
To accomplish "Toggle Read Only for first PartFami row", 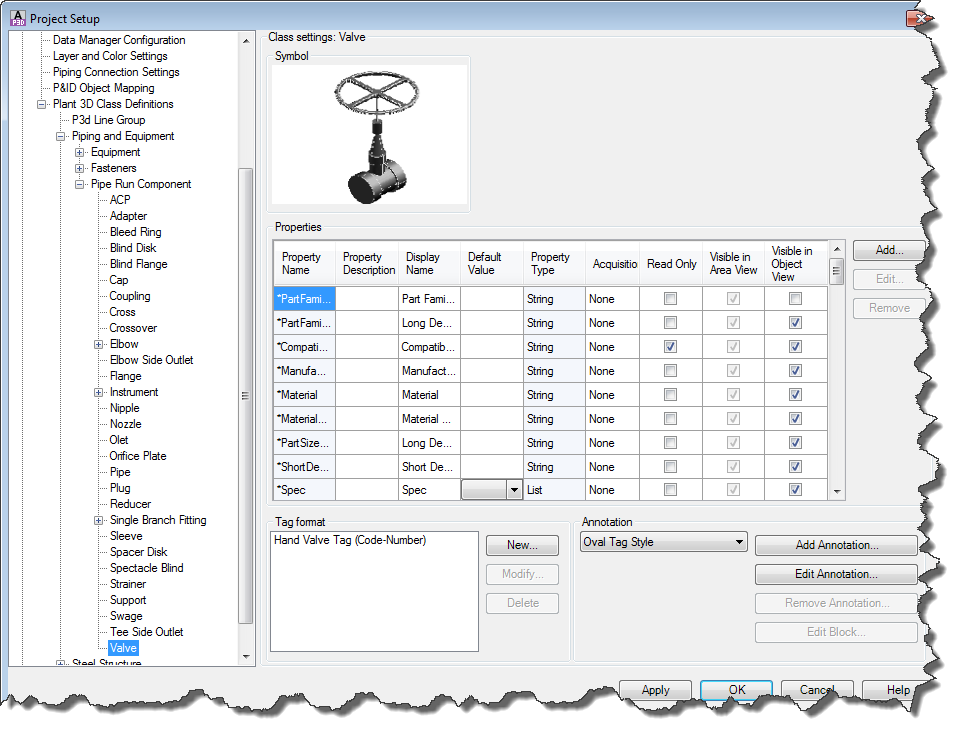I will click(x=671, y=299).
